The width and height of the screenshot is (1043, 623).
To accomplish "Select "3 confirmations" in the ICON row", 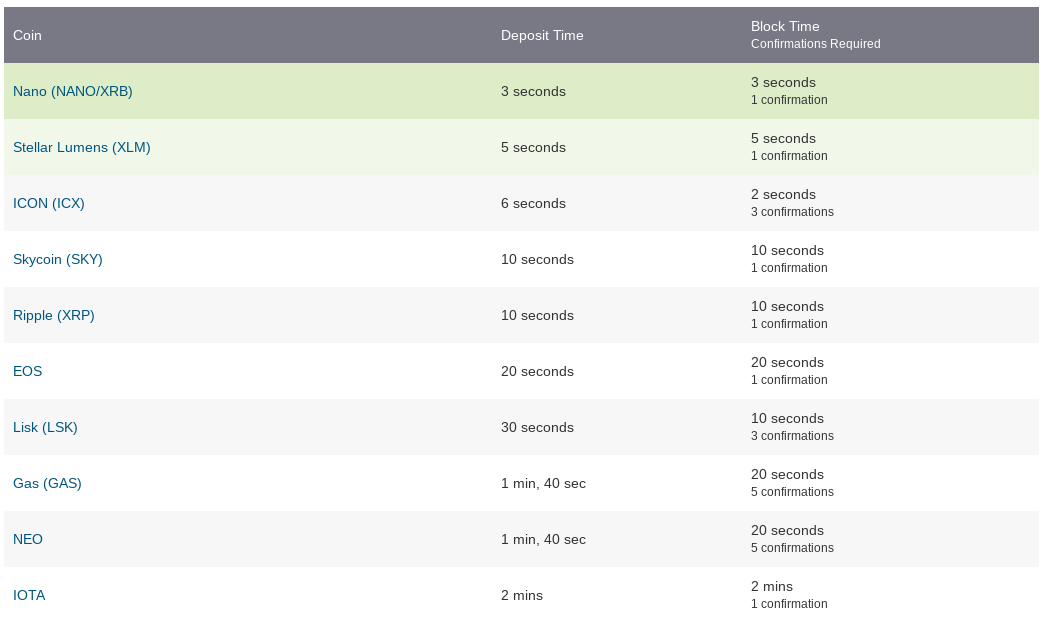I will click(792, 211).
